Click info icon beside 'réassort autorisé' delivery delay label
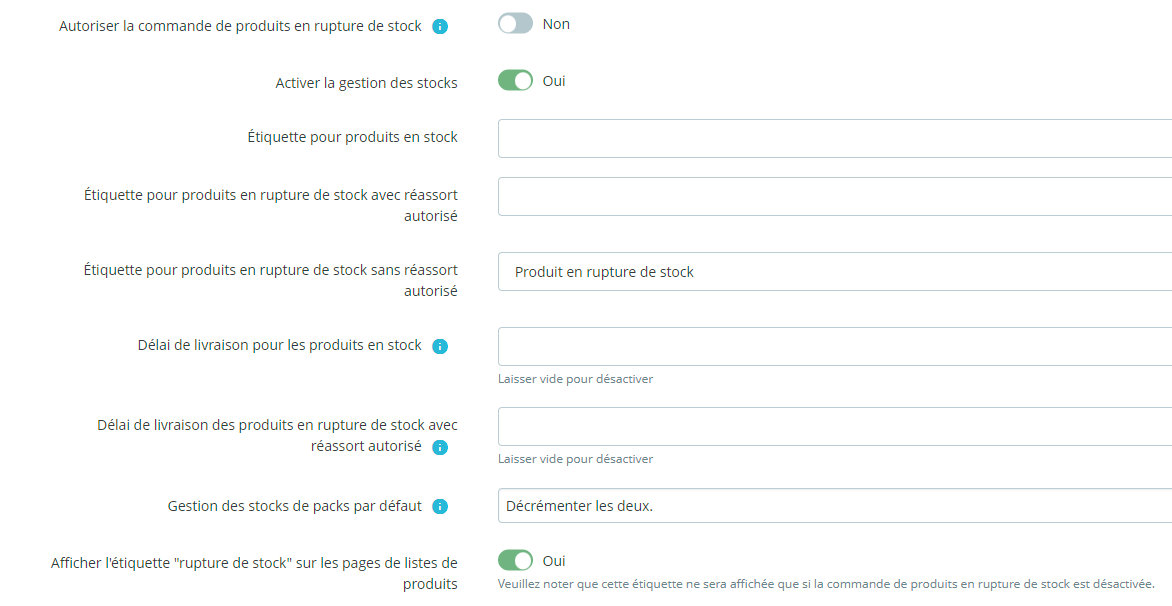The width and height of the screenshot is (1172, 606). coord(440,448)
